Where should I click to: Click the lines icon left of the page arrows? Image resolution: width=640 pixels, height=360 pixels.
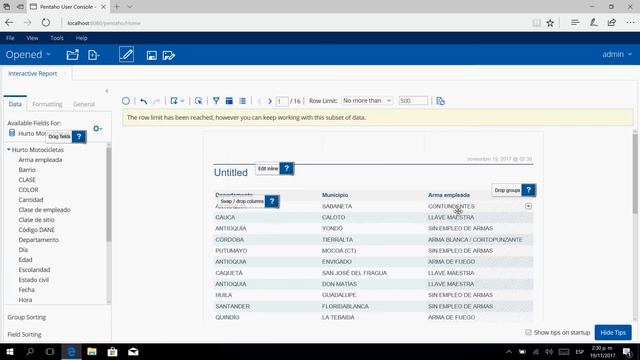242,101
